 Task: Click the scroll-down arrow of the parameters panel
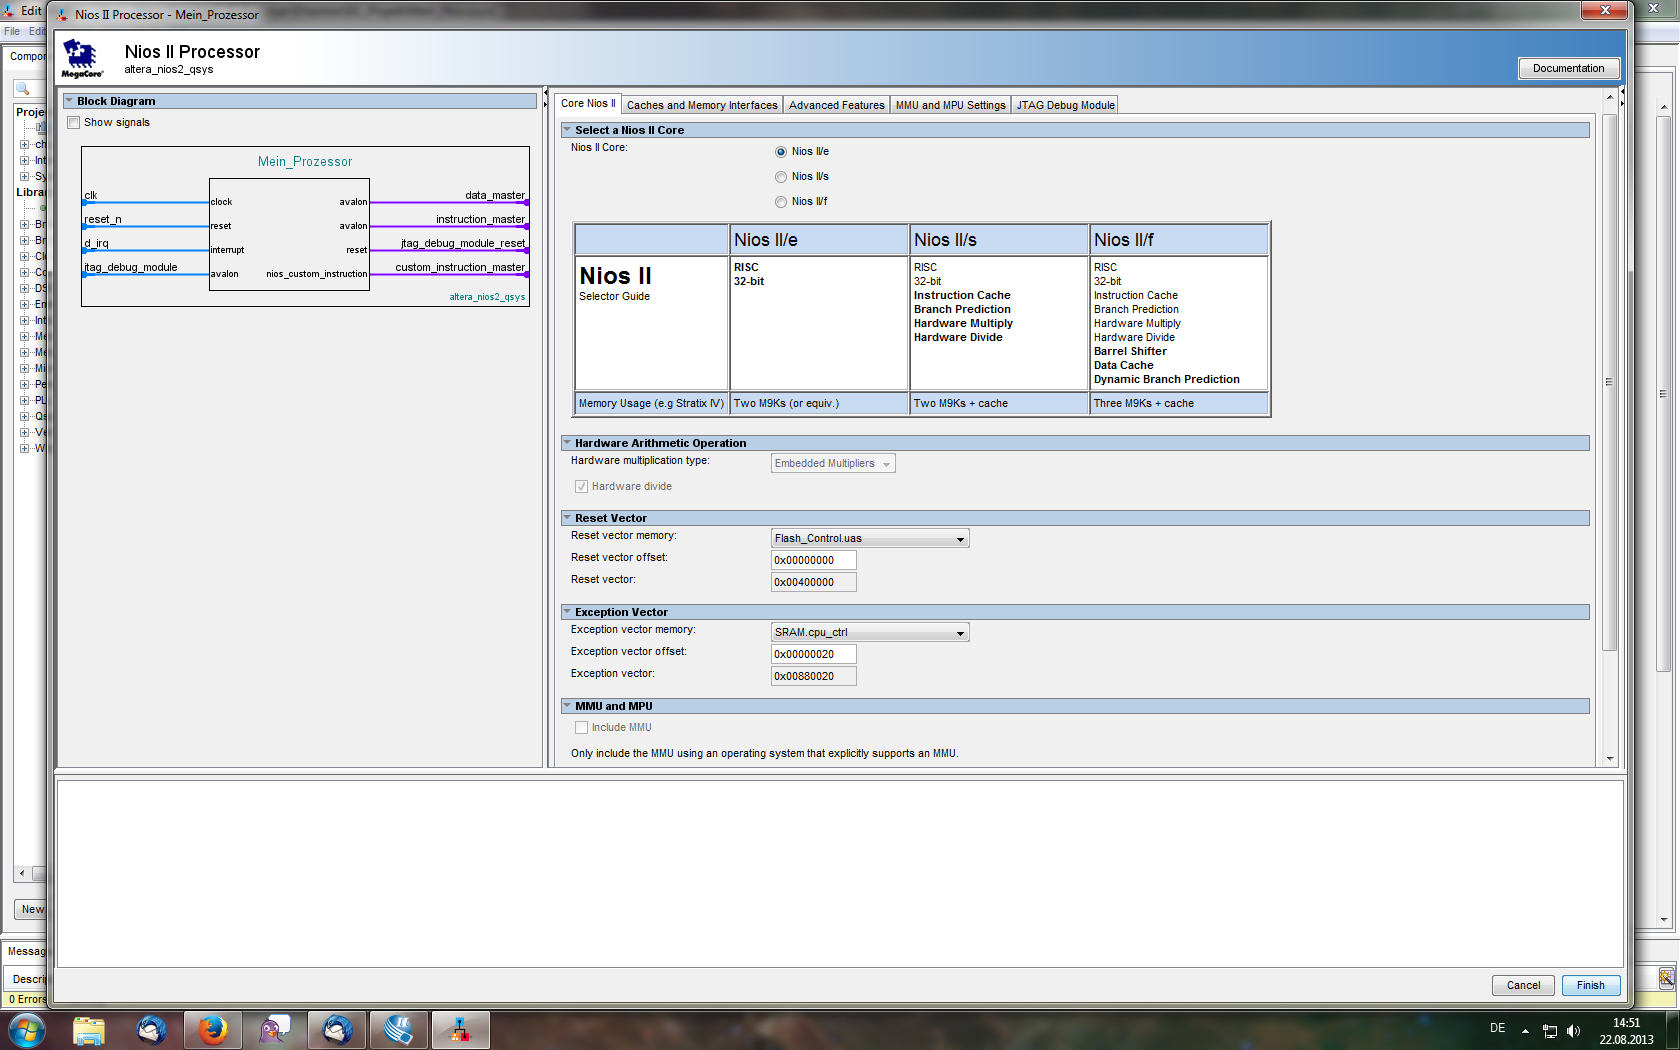(x=1610, y=759)
